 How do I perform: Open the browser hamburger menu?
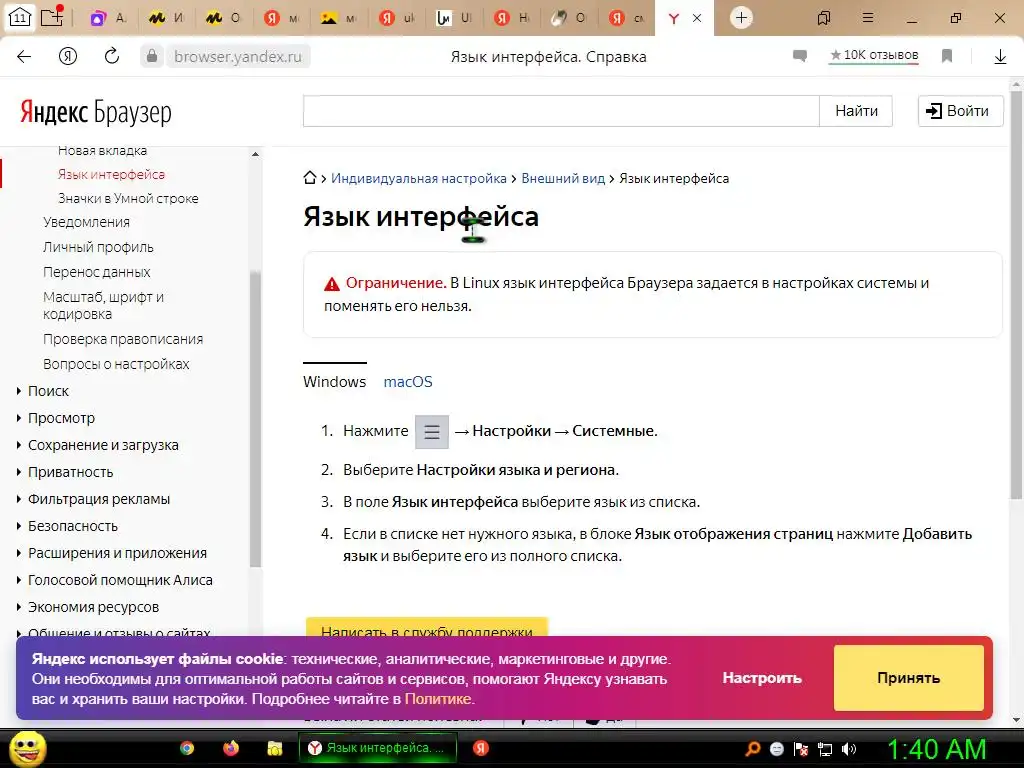tap(867, 18)
